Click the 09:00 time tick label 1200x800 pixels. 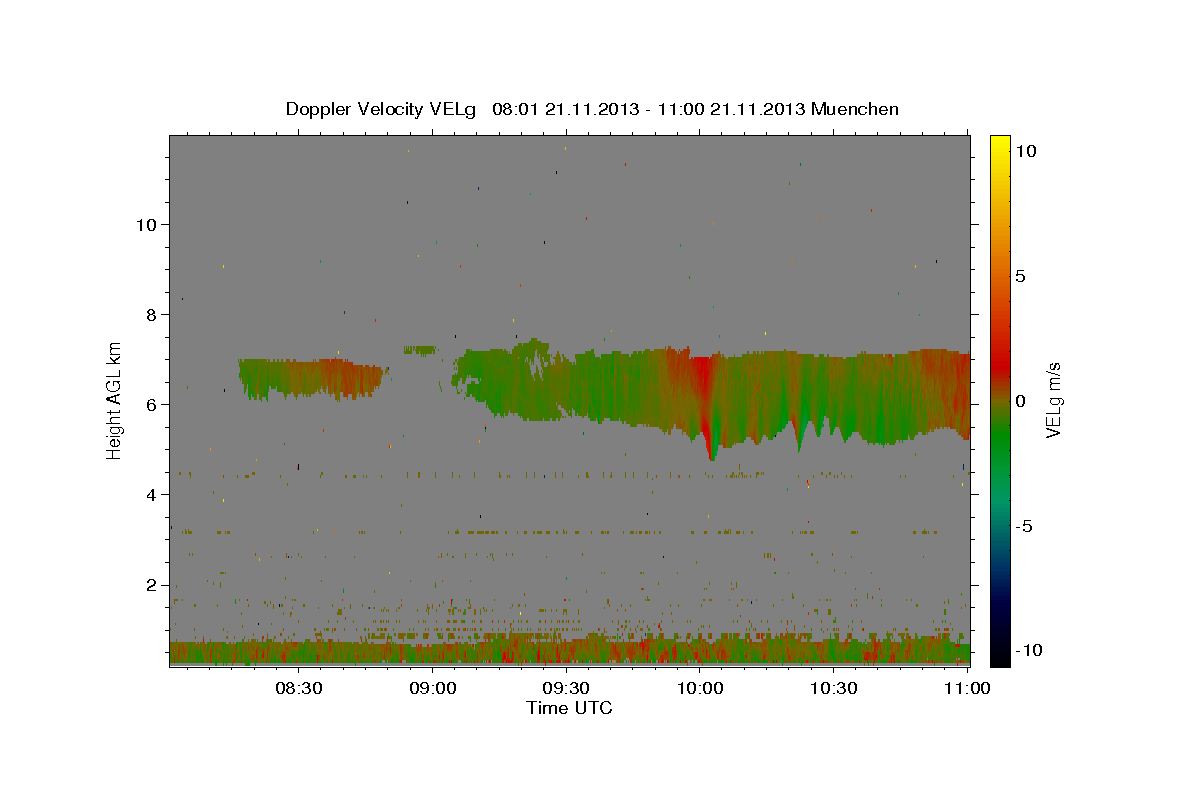click(x=432, y=688)
